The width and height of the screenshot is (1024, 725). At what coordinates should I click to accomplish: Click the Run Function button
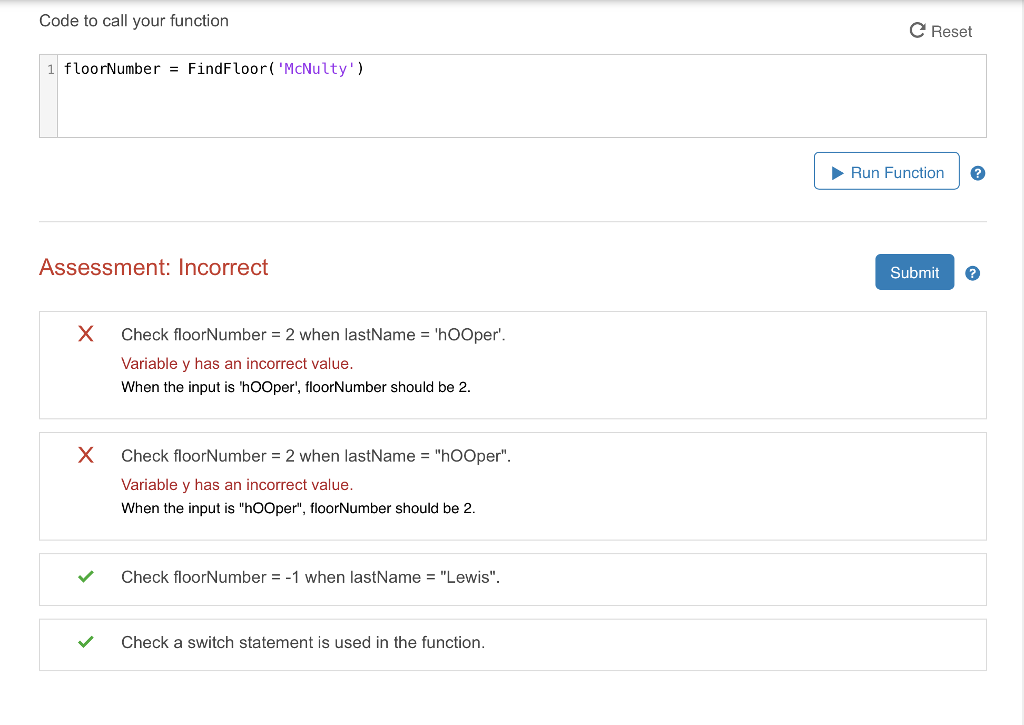(x=886, y=171)
